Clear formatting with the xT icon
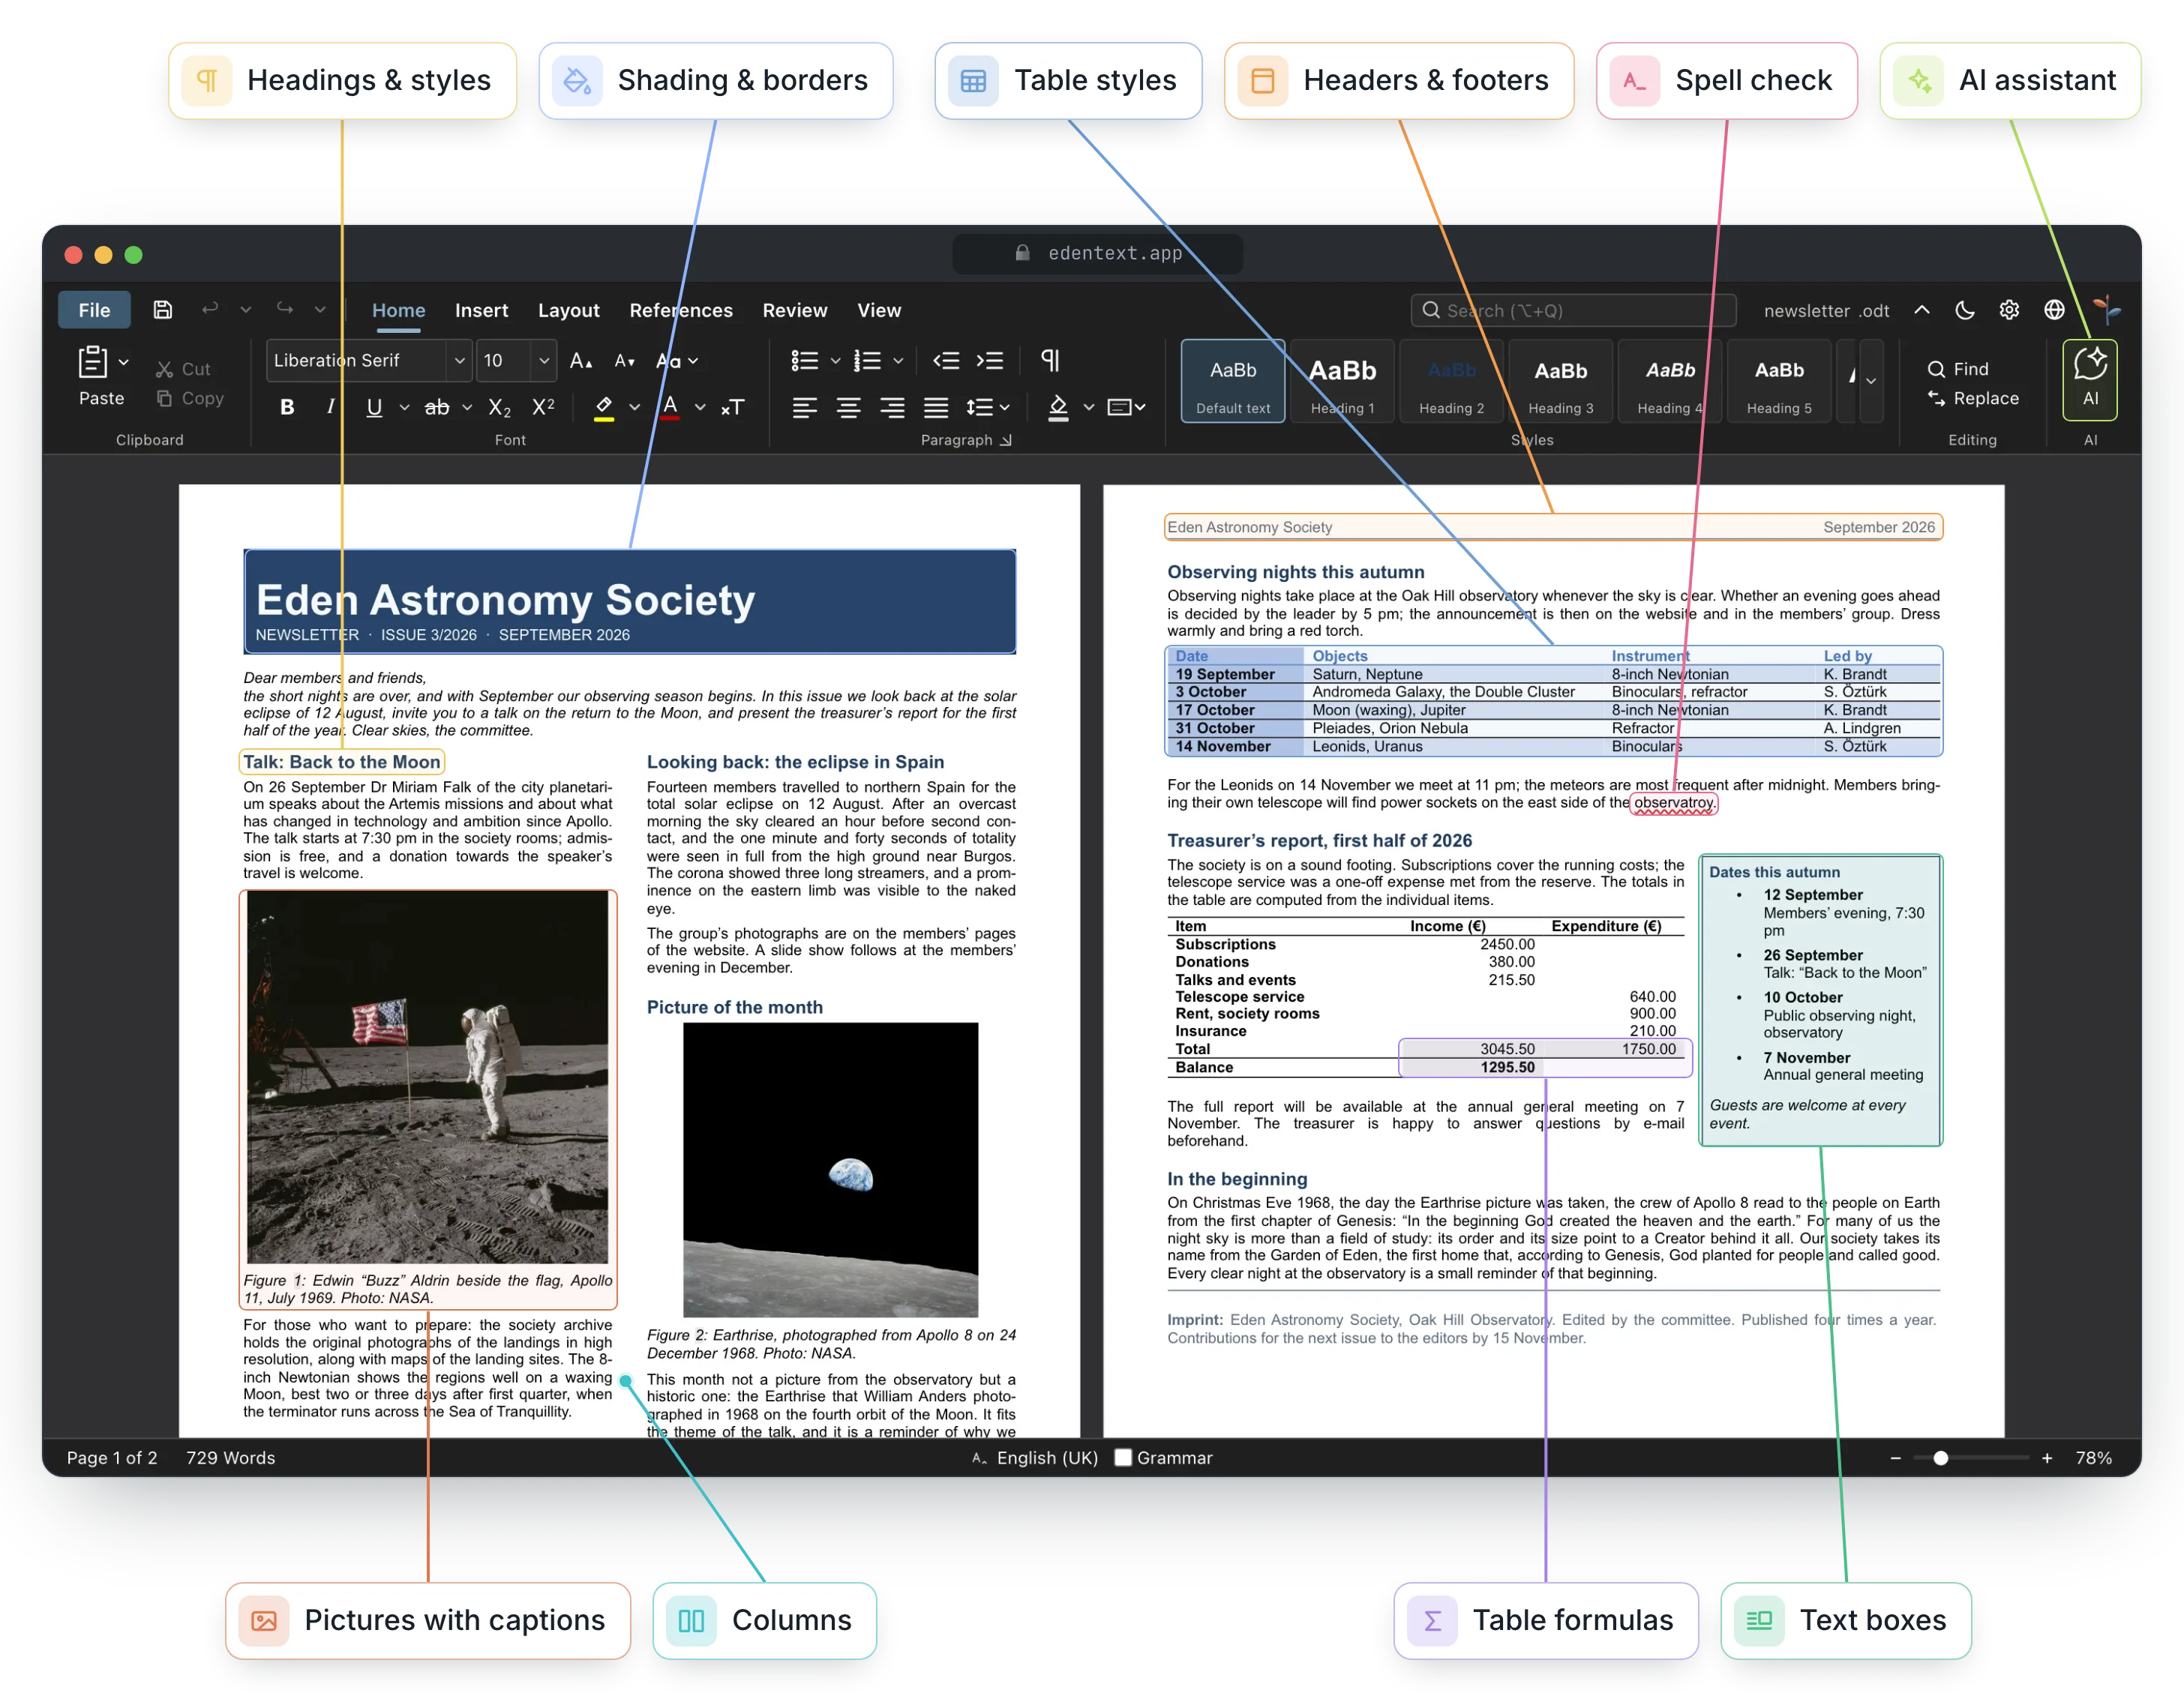The width and height of the screenshot is (2184, 1702). (x=732, y=407)
